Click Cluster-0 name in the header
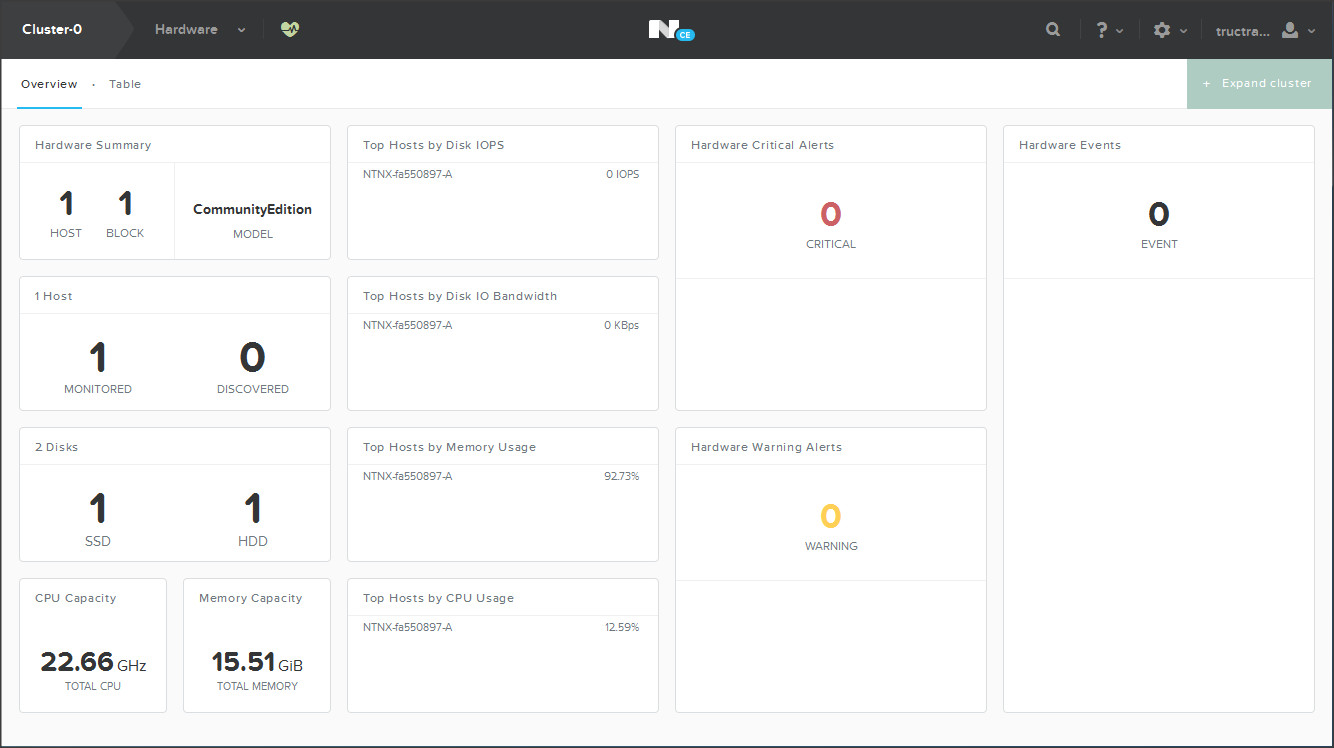This screenshot has width=1334, height=748. [52, 30]
